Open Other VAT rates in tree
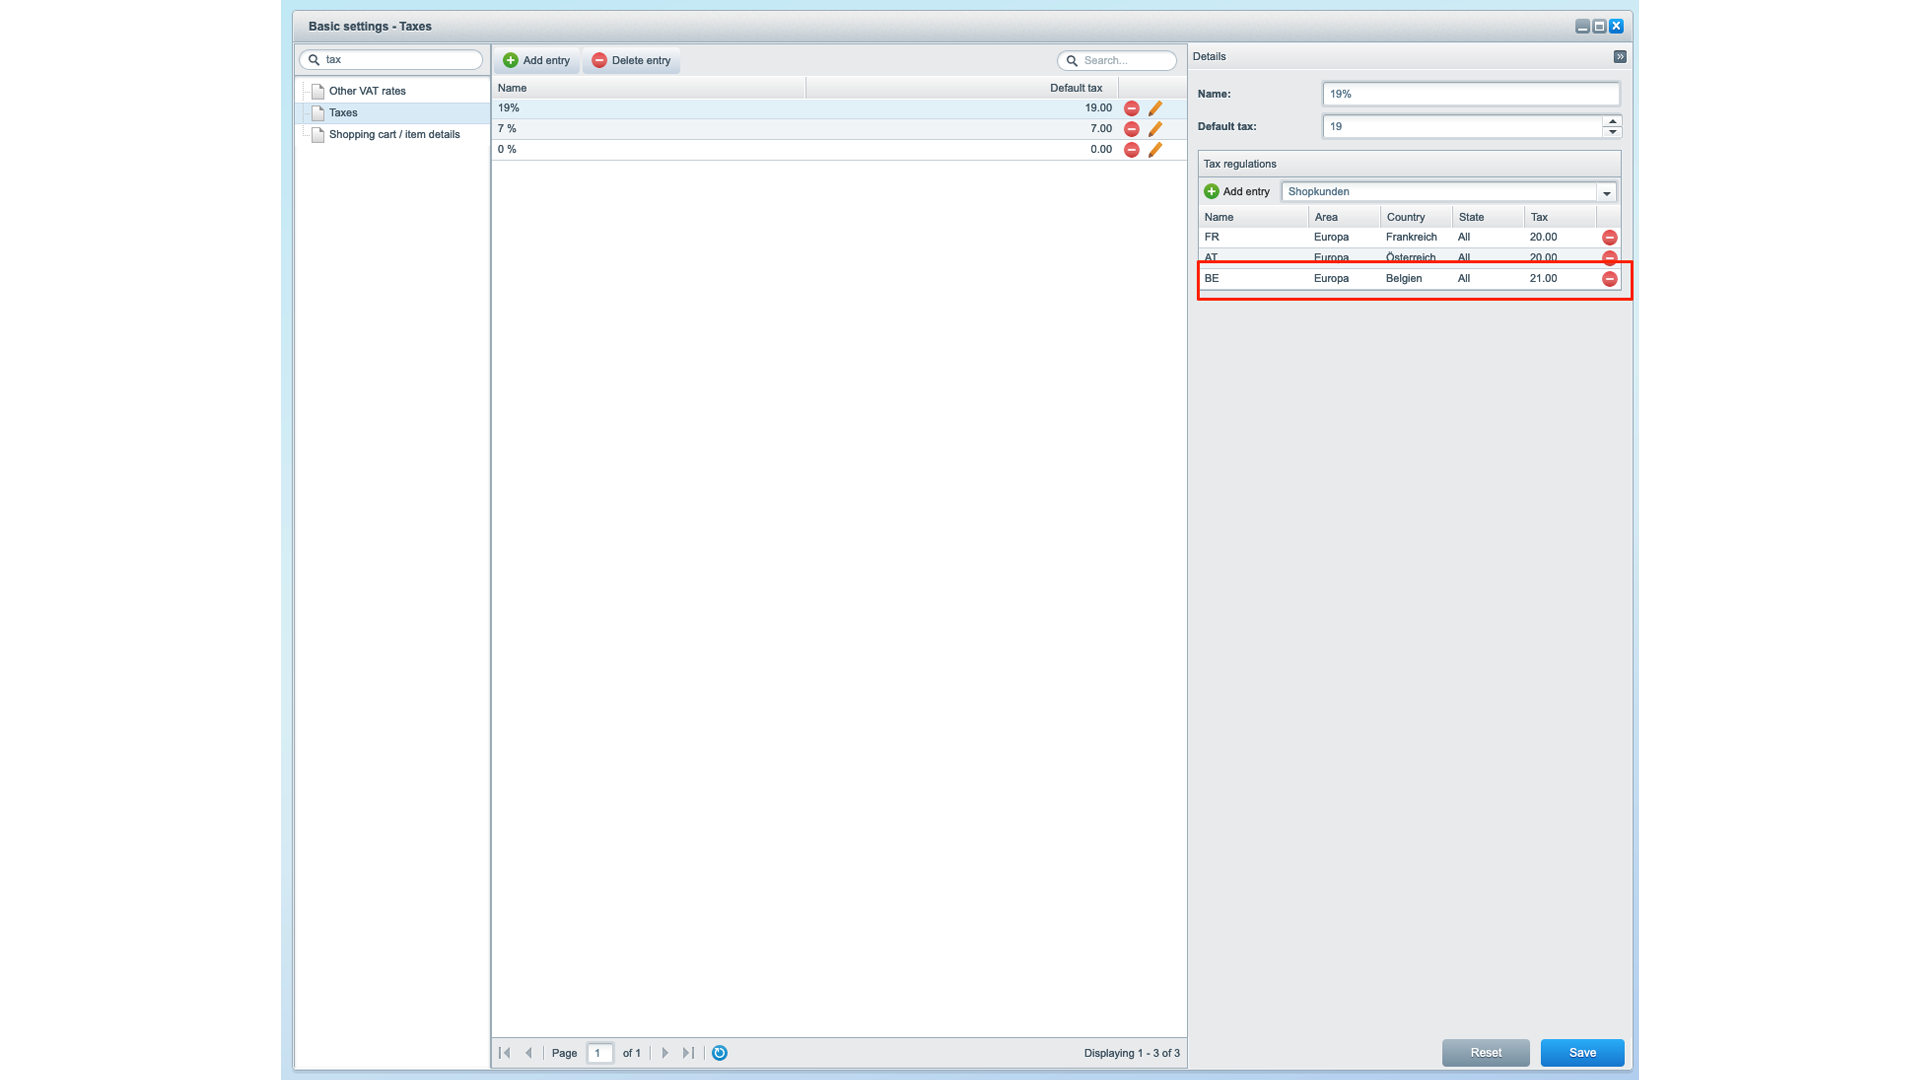The width and height of the screenshot is (1920, 1080). pyautogui.click(x=367, y=91)
